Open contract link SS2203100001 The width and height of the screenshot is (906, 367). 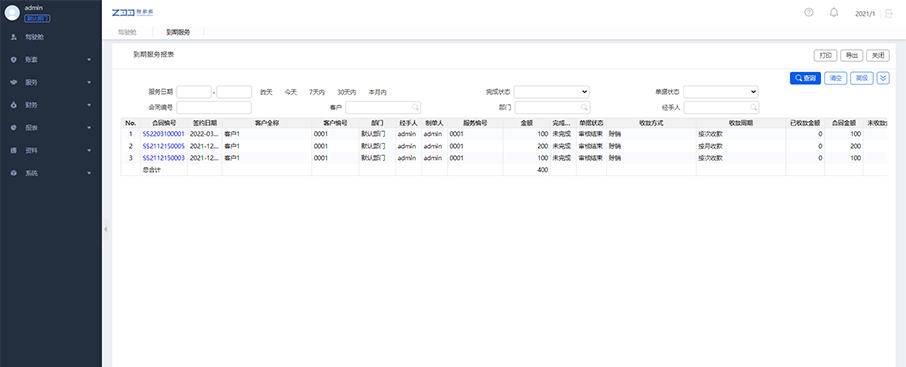[164, 134]
